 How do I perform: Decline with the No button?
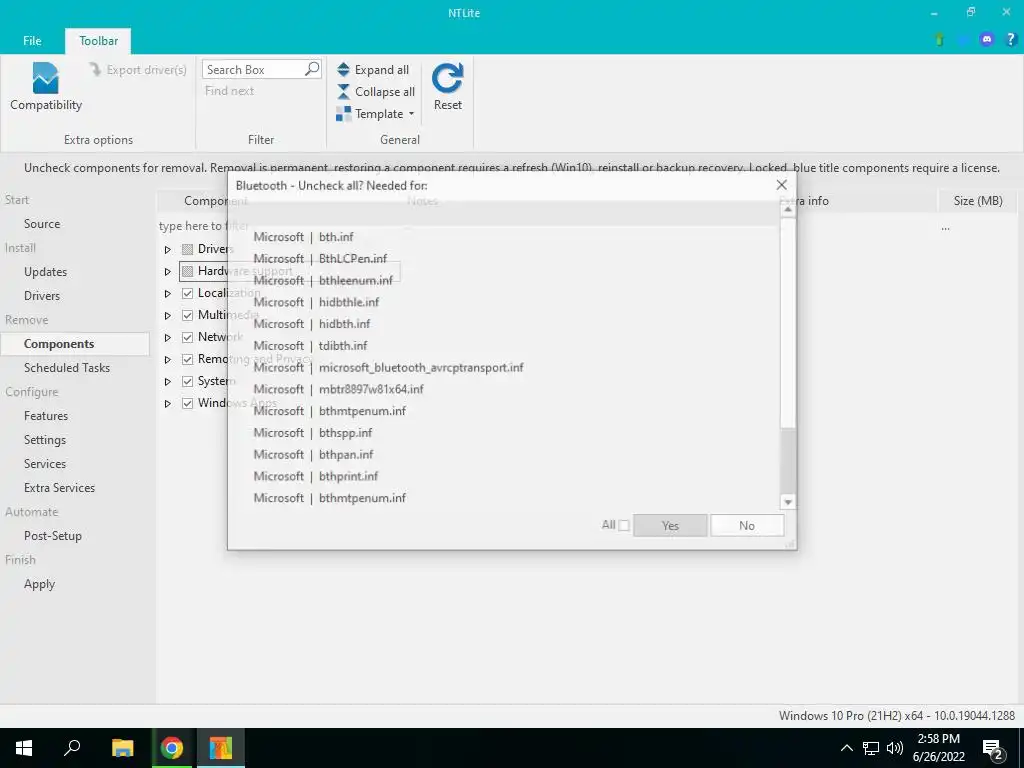(x=747, y=526)
